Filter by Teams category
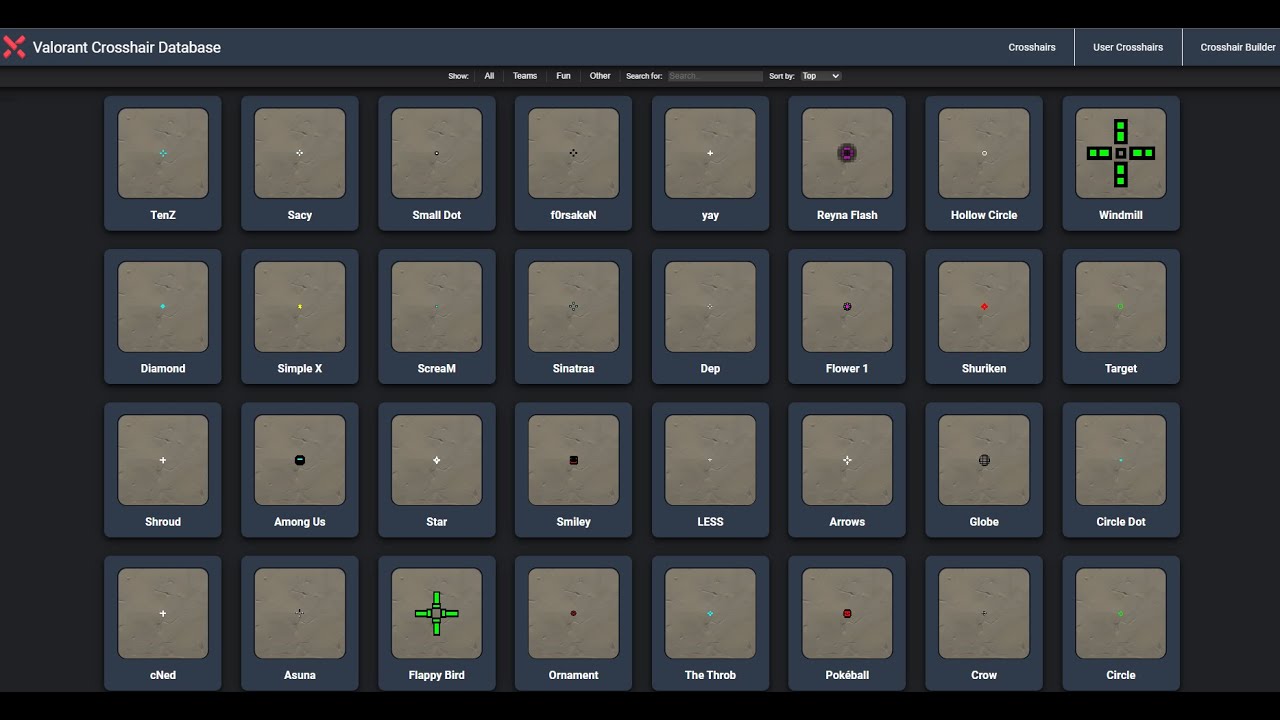This screenshot has width=1280, height=720. 525,76
